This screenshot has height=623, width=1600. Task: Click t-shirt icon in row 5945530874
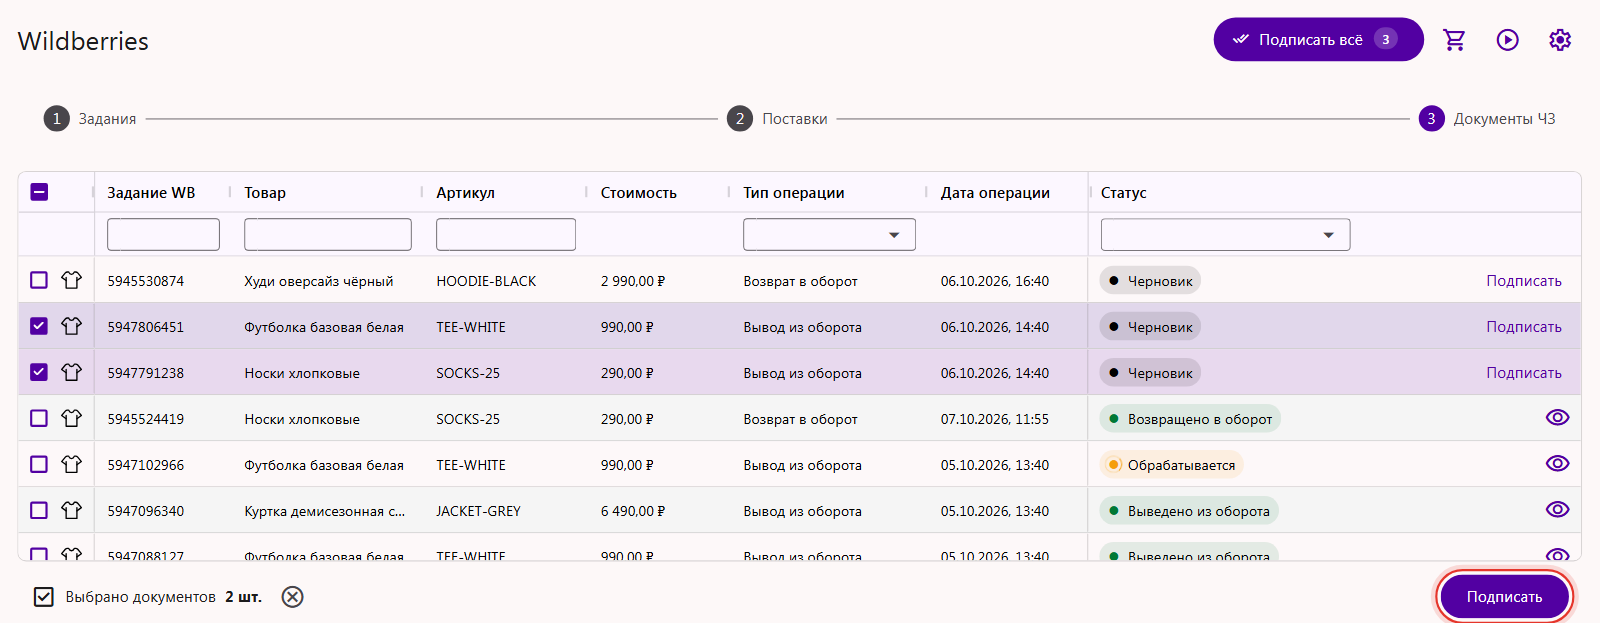coord(71,280)
